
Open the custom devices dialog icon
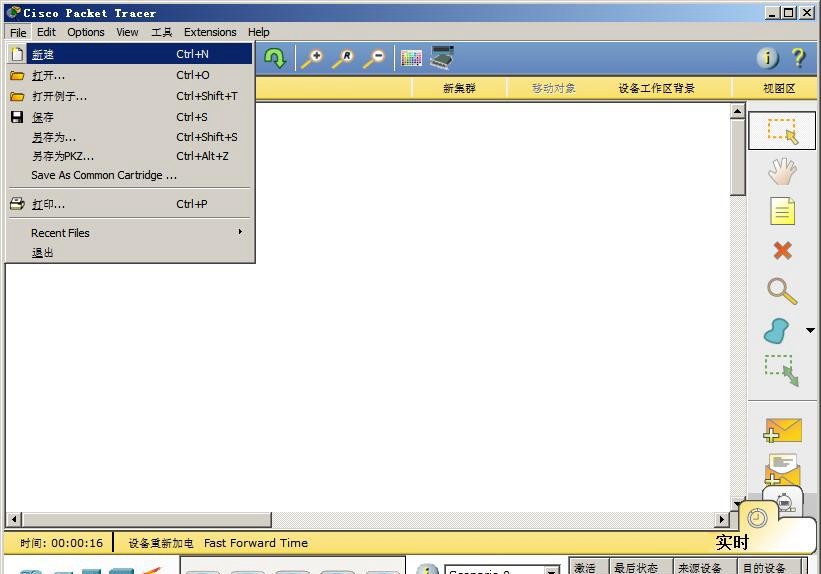pyautogui.click(x=442, y=57)
